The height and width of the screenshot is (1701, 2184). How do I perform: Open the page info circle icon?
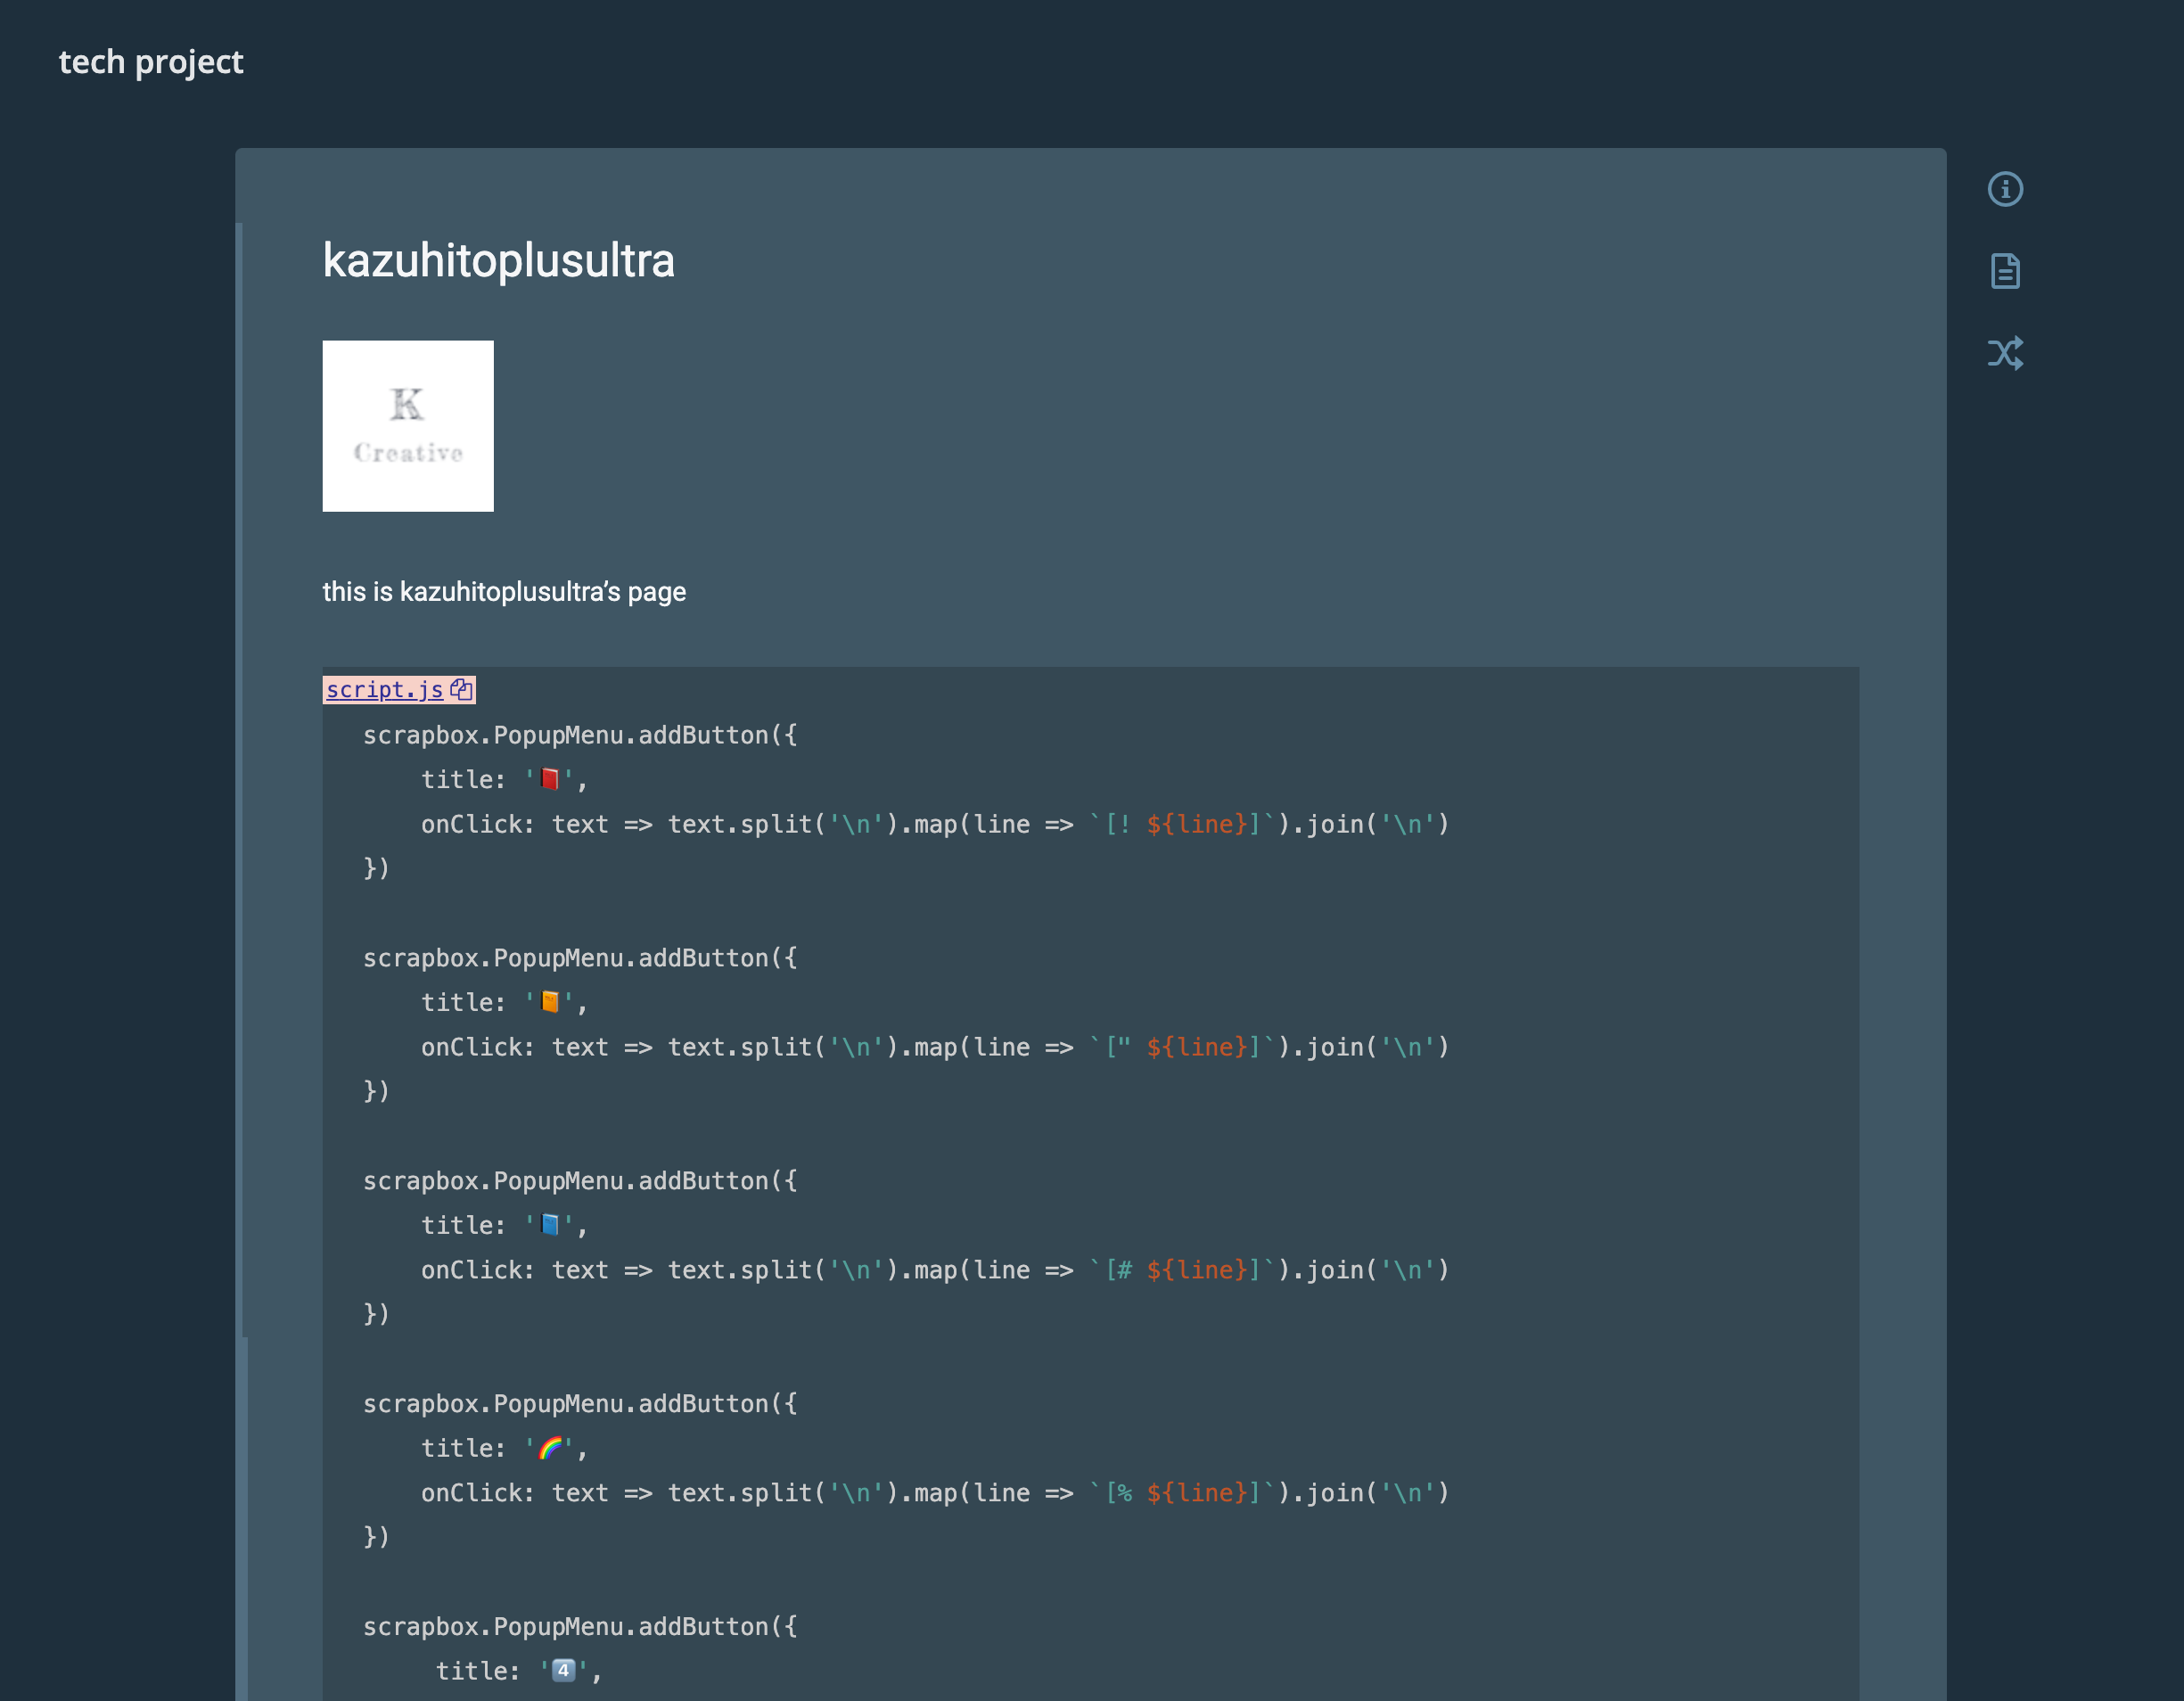2004,189
